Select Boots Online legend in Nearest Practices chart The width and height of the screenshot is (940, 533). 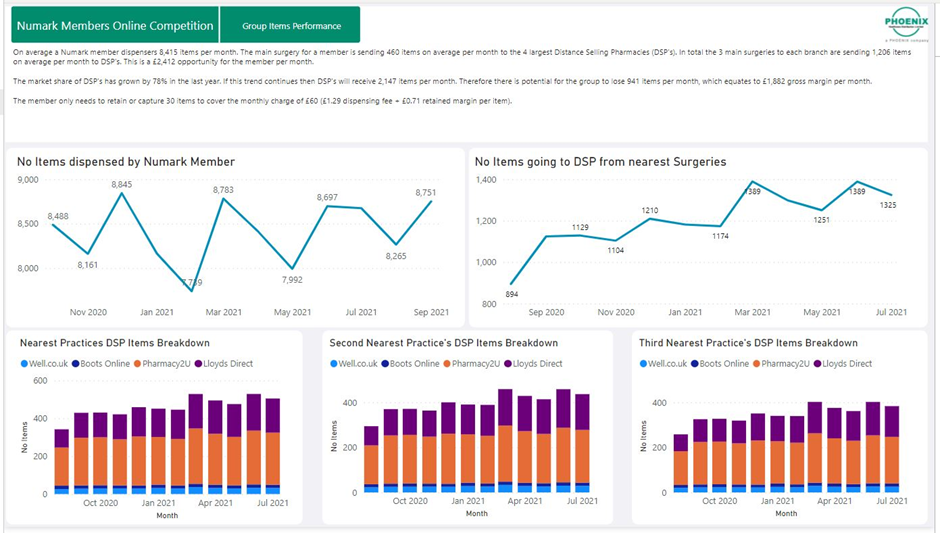pyautogui.click(x=101, y=363)
